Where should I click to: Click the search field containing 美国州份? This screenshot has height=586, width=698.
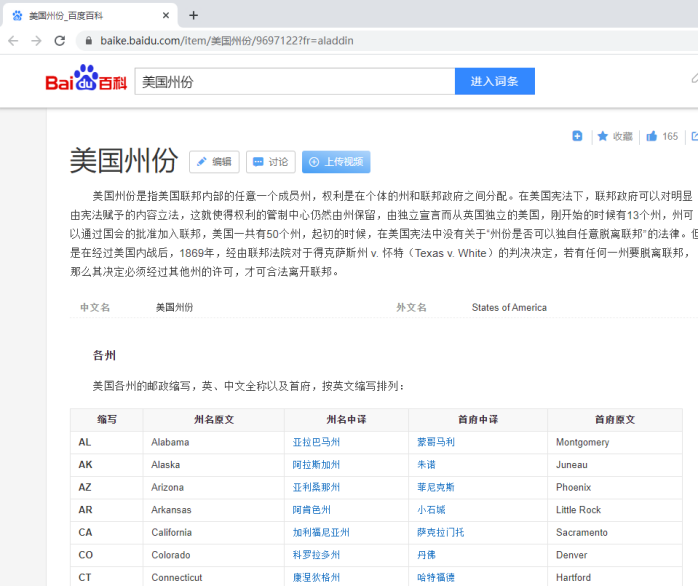click(x=295, y=81)
